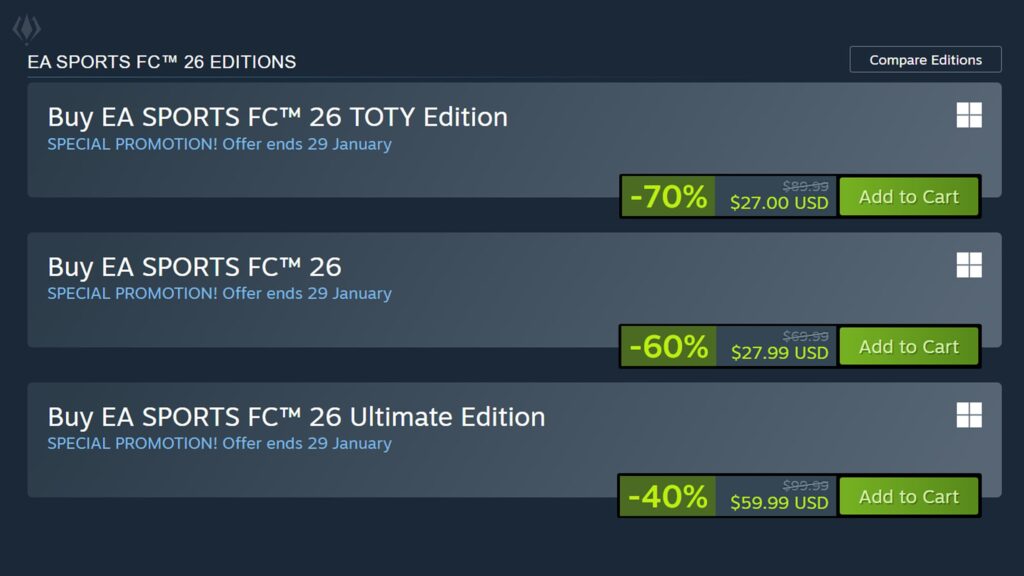The image size is (1024, 576).
Task: Open the Compare Editions view
Action: [925, 60]
